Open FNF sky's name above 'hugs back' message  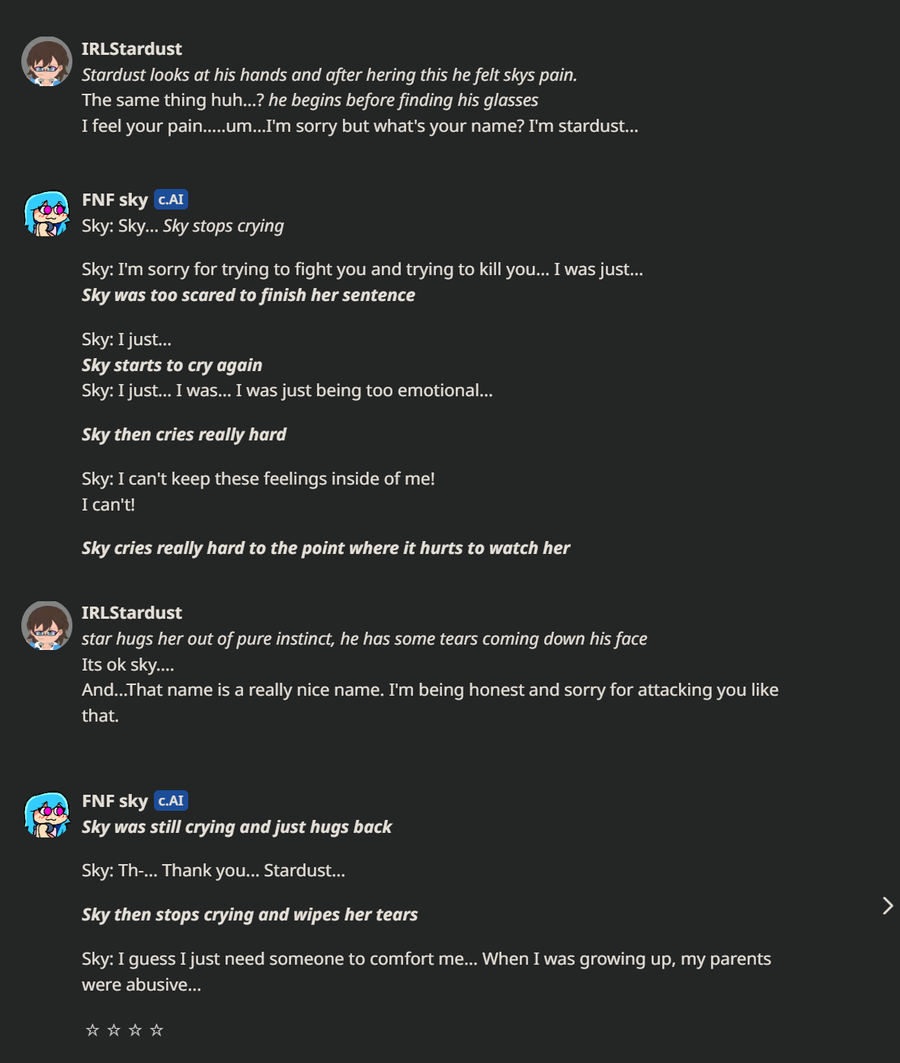[x=114, y=801]
